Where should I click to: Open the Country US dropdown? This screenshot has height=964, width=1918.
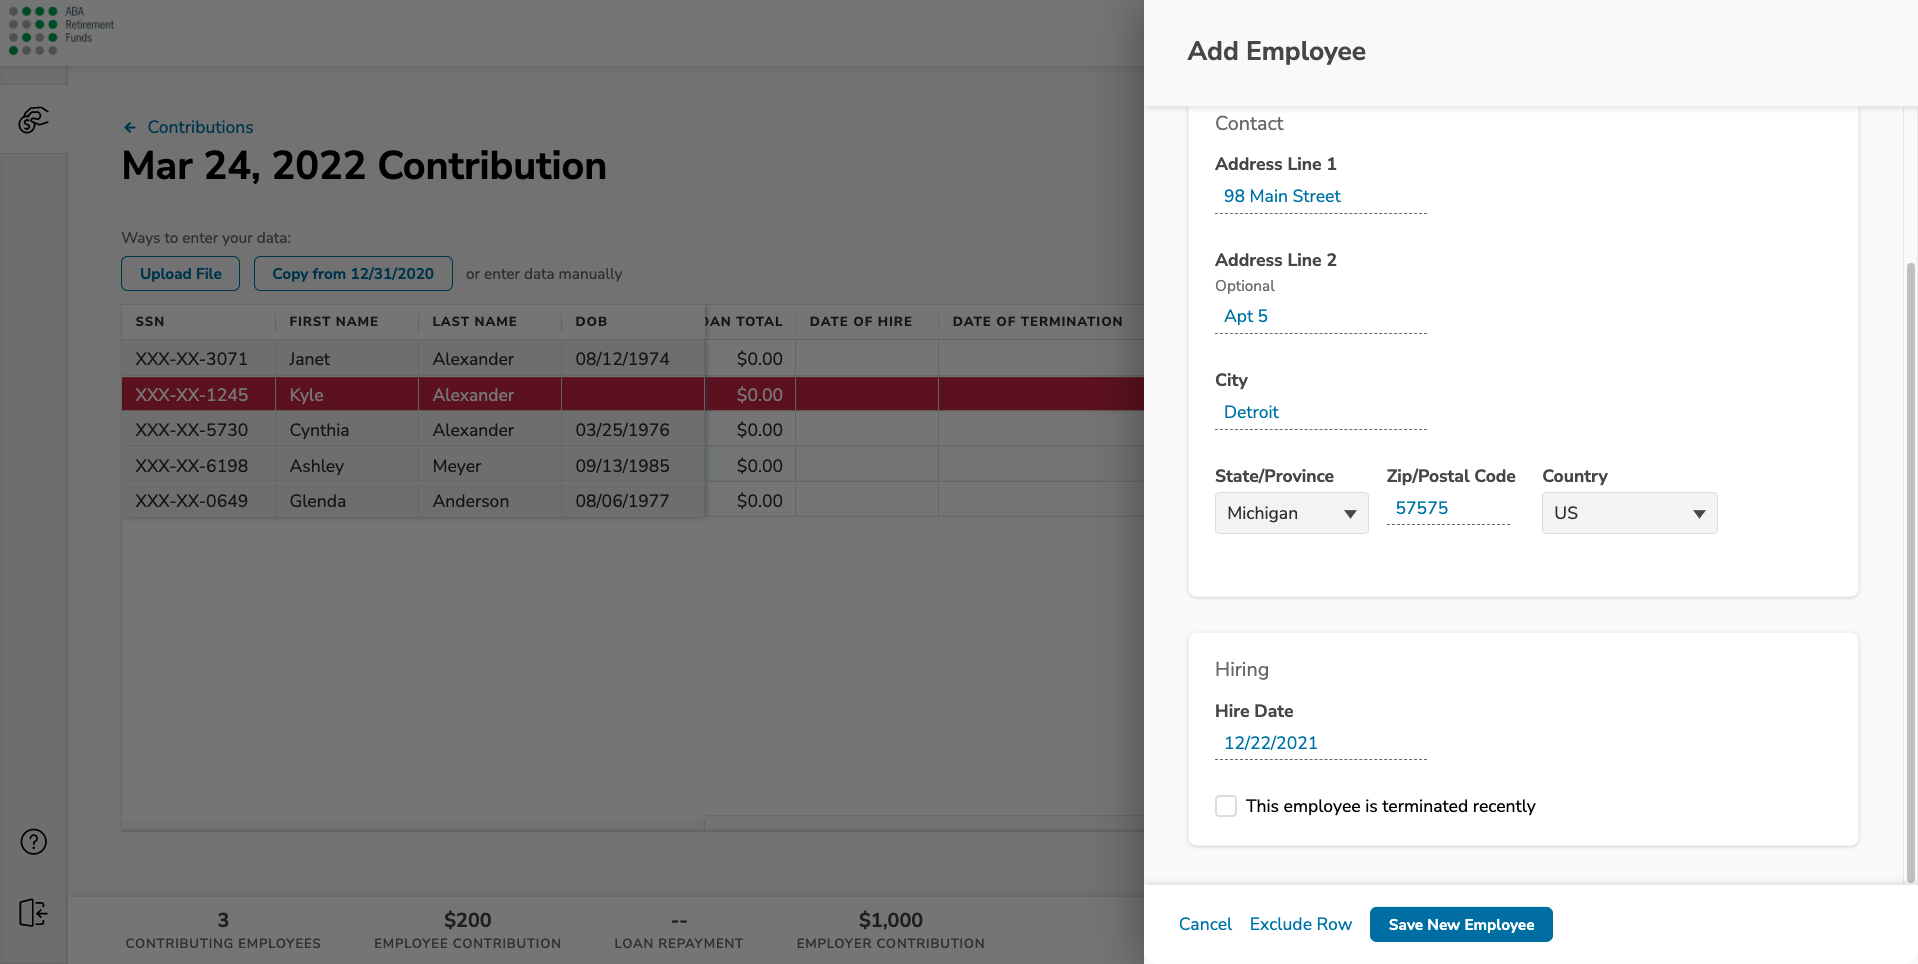pos(1629,513)
